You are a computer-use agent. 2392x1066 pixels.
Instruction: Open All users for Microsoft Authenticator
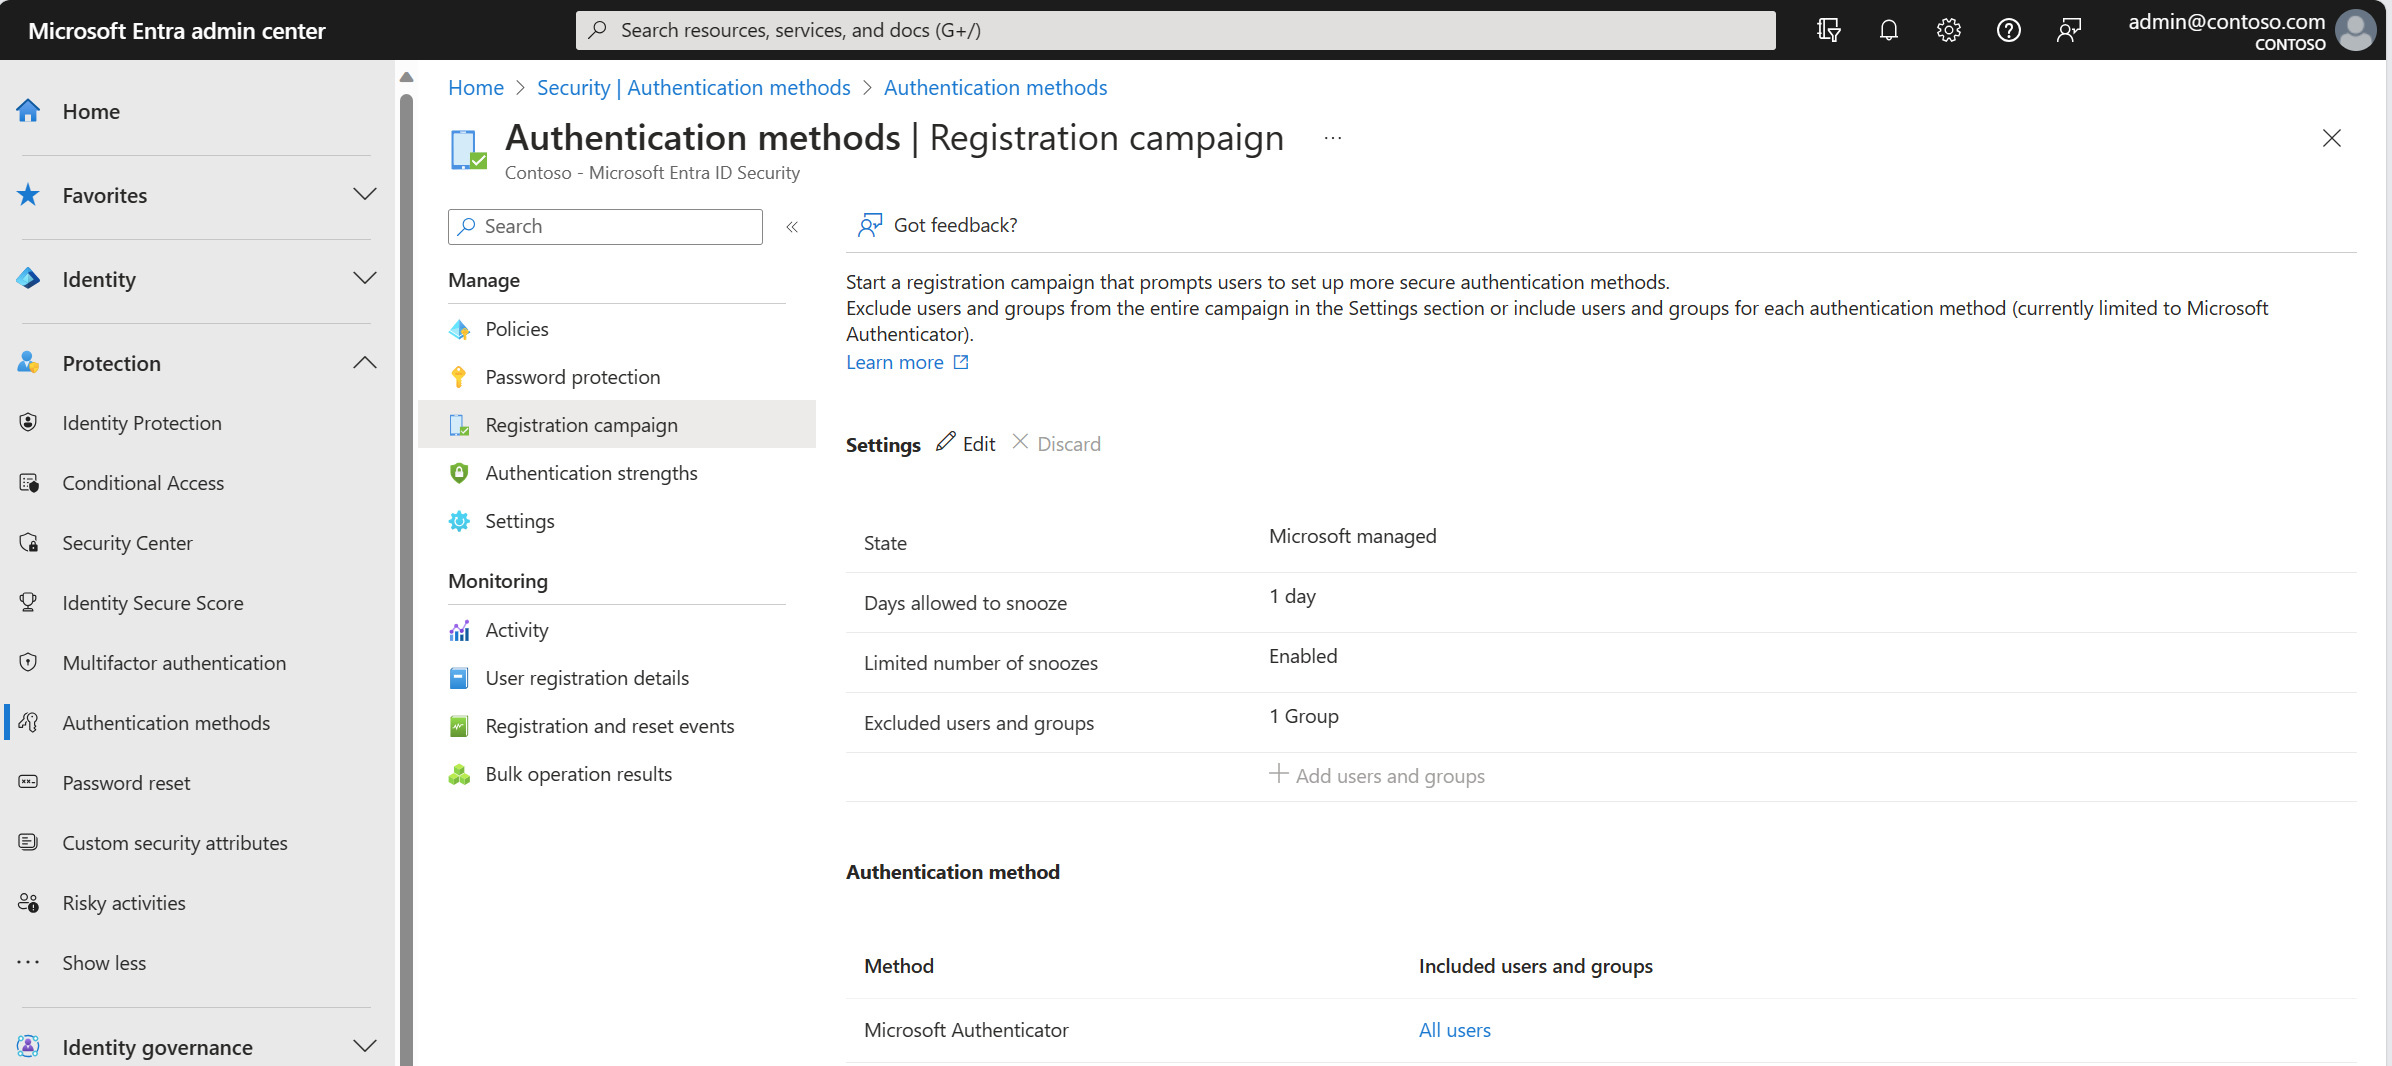pyautogui.click(x=1454, y=1029)
